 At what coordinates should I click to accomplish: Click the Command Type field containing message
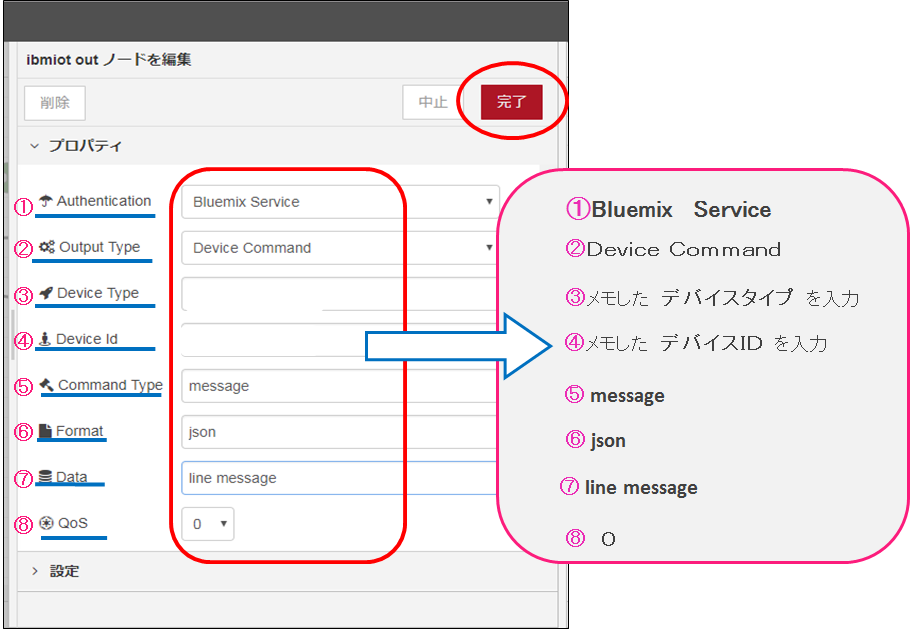tap(340, 386)
